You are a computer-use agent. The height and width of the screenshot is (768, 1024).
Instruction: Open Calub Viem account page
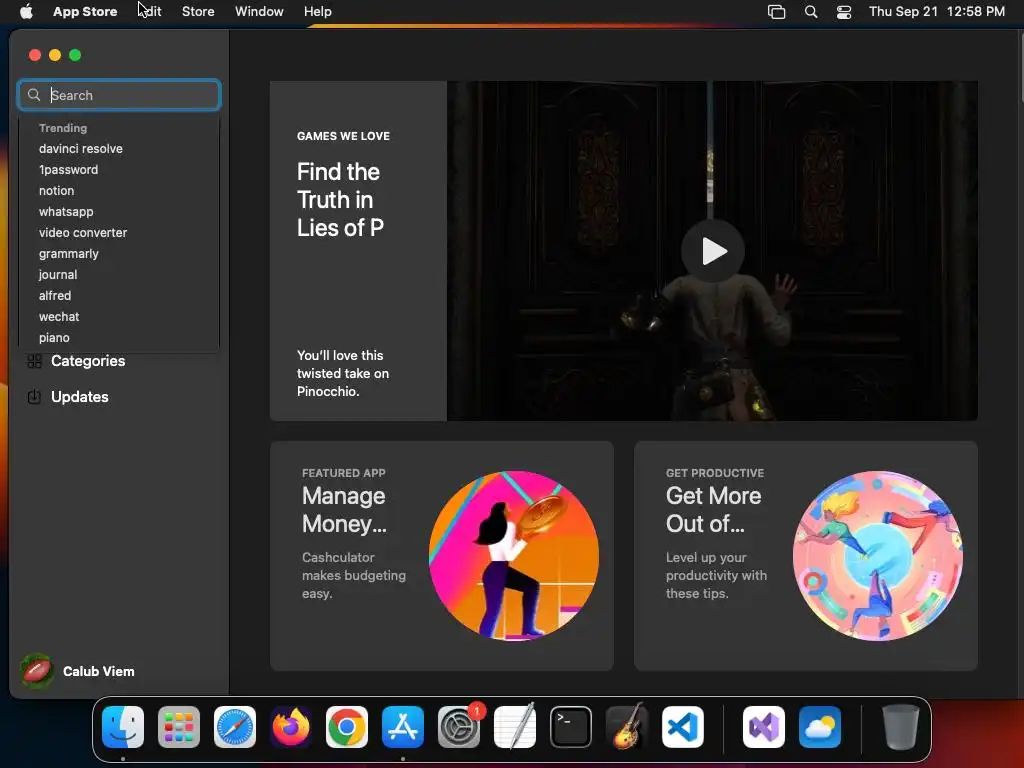98,671
